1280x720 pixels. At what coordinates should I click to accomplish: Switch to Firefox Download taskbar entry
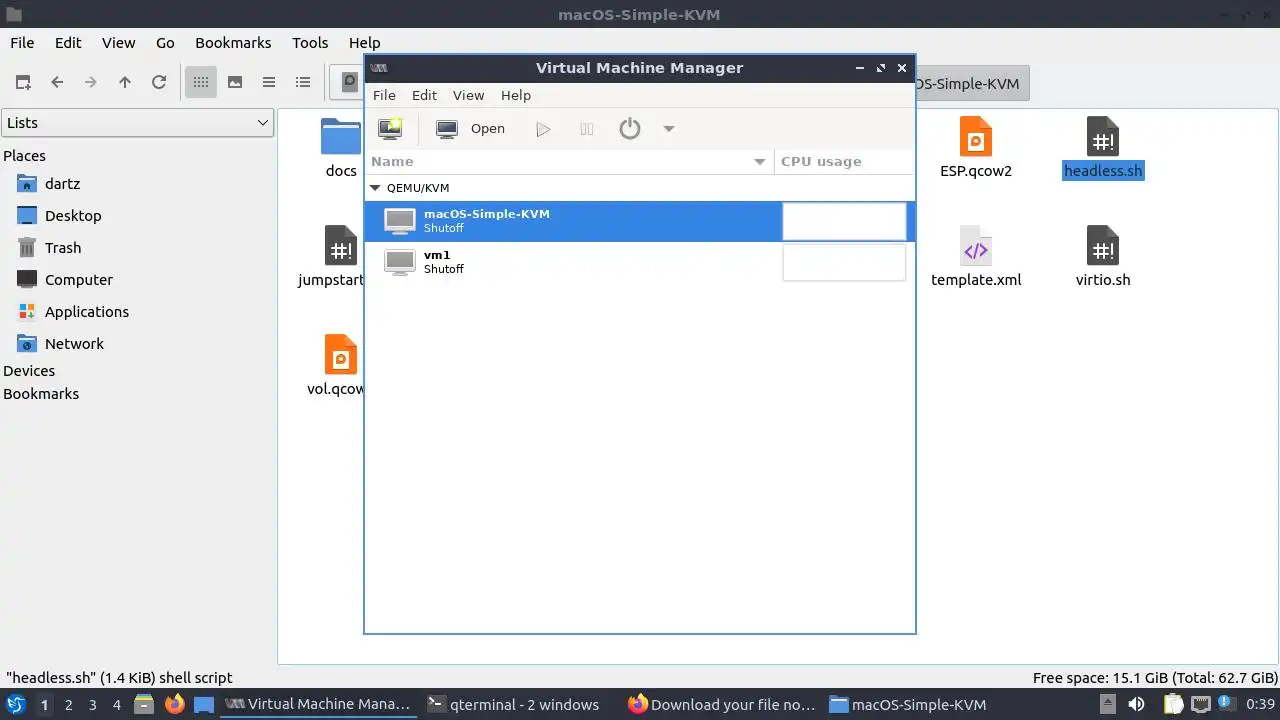tap(722, 704)
